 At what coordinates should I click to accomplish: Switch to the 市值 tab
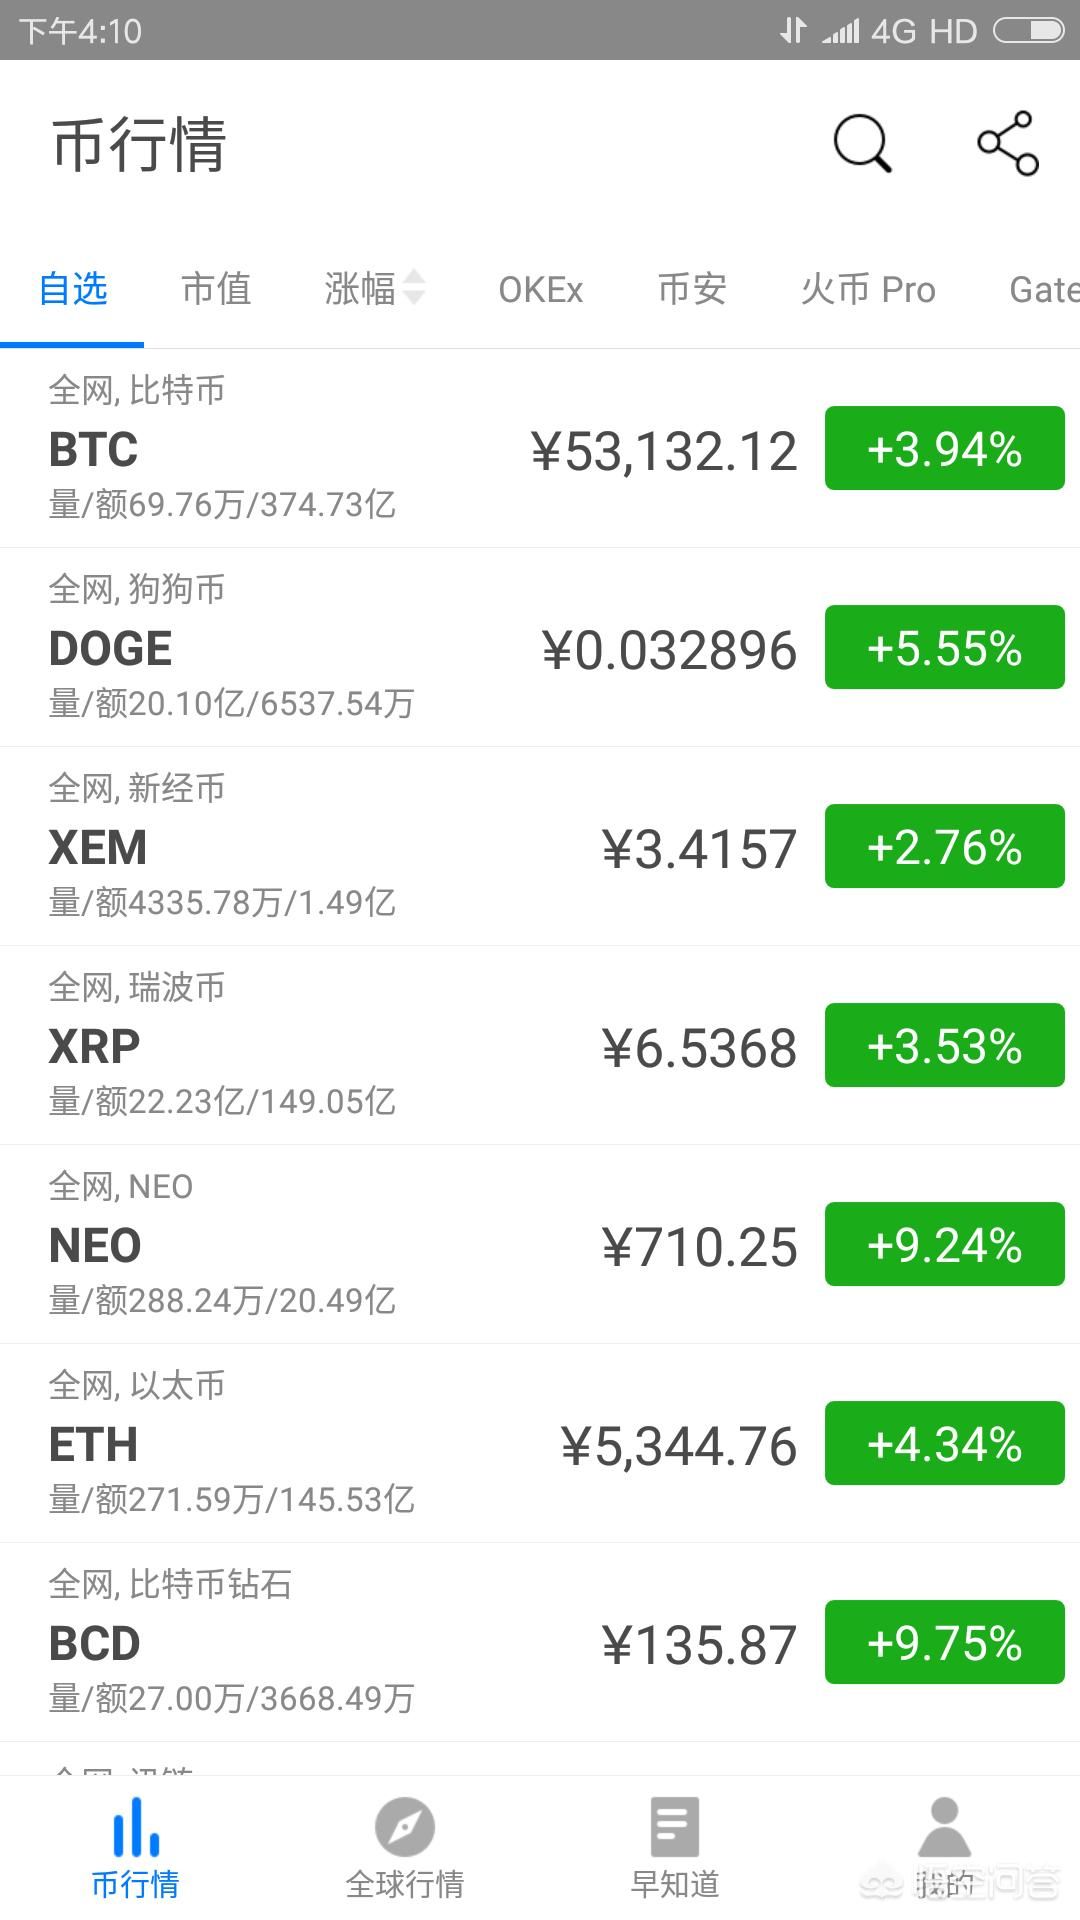(x=216, y=288)
